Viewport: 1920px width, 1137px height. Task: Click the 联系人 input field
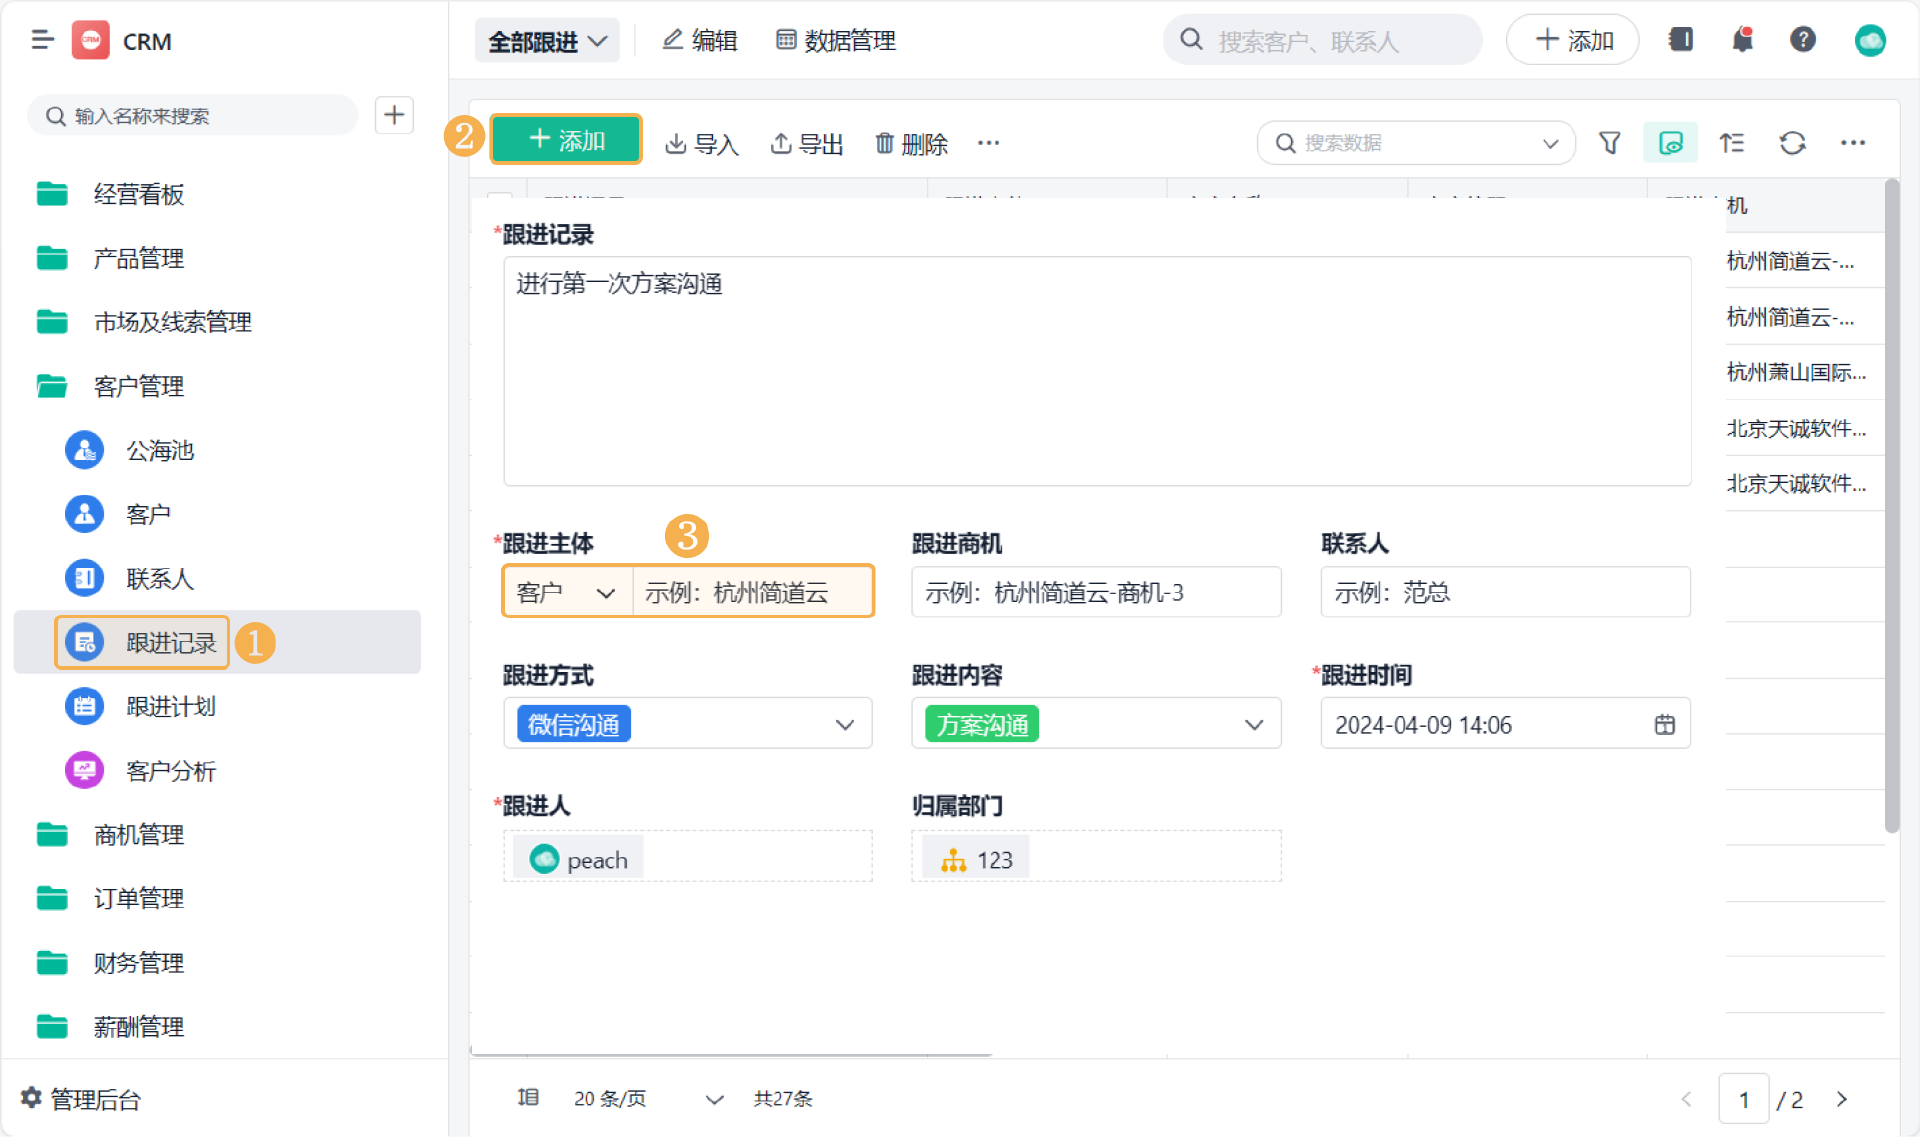pyautogui.click(x=1504, y=592)
